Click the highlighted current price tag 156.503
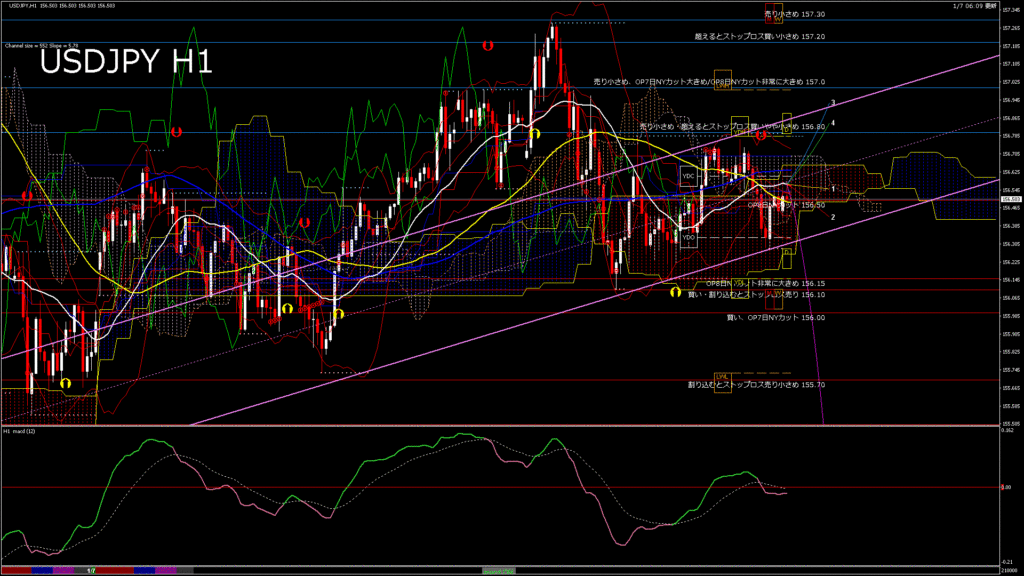Screen dimensions: 1024x576 click(1009, 198)
